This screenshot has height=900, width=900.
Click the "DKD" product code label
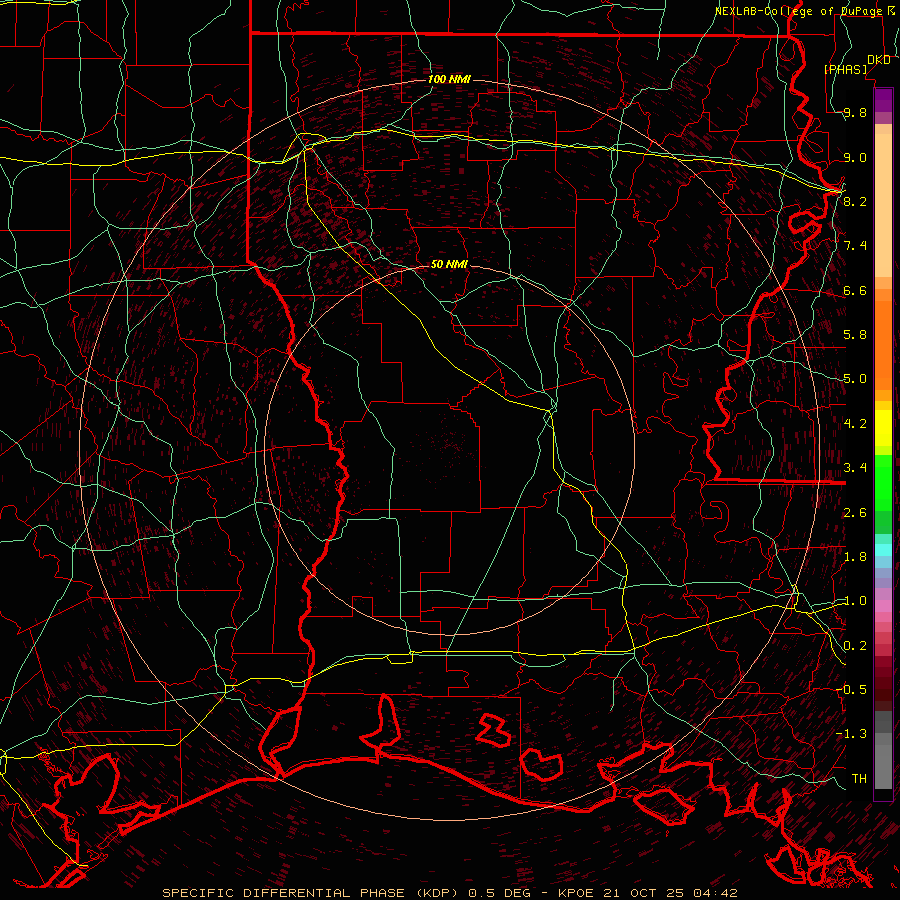point(879,60)
